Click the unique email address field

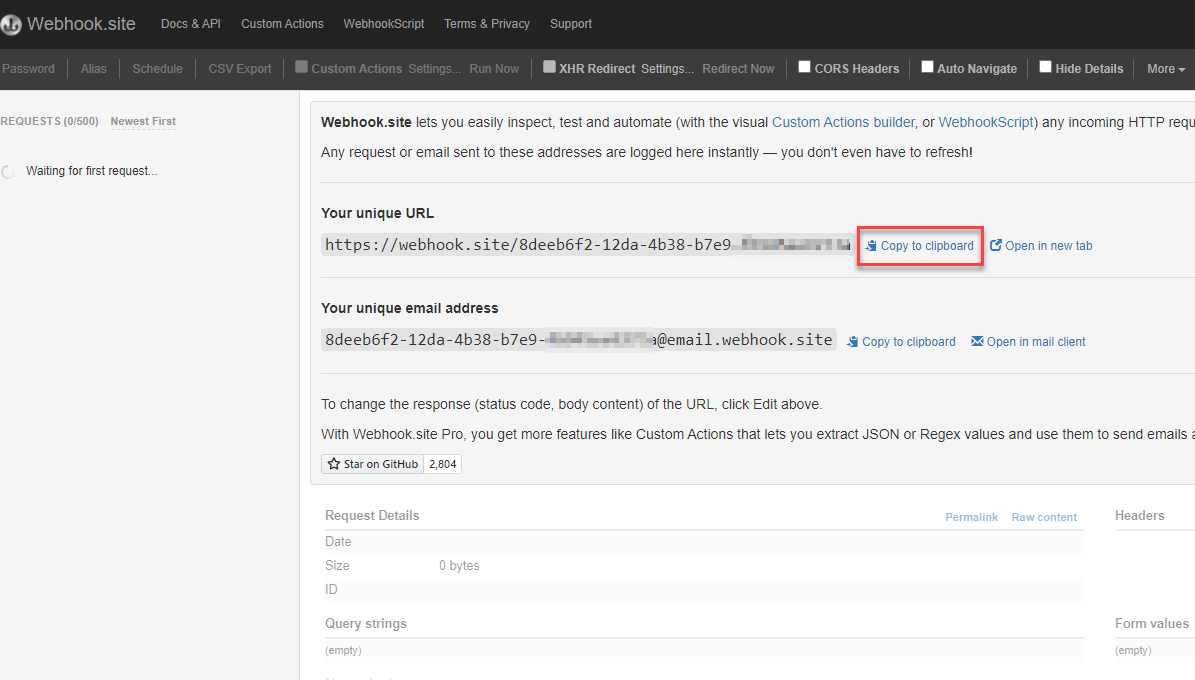[x=578, y=340]
